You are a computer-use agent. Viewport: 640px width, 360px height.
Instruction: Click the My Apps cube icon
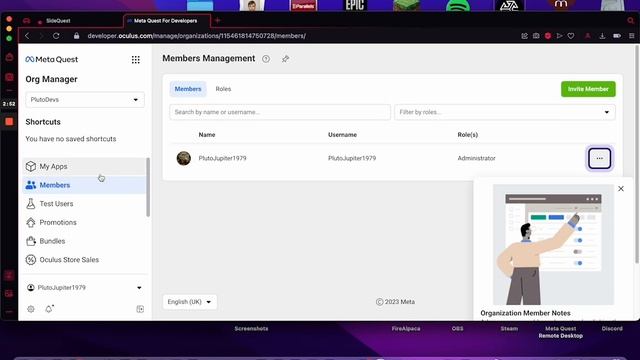click(31, 166)
